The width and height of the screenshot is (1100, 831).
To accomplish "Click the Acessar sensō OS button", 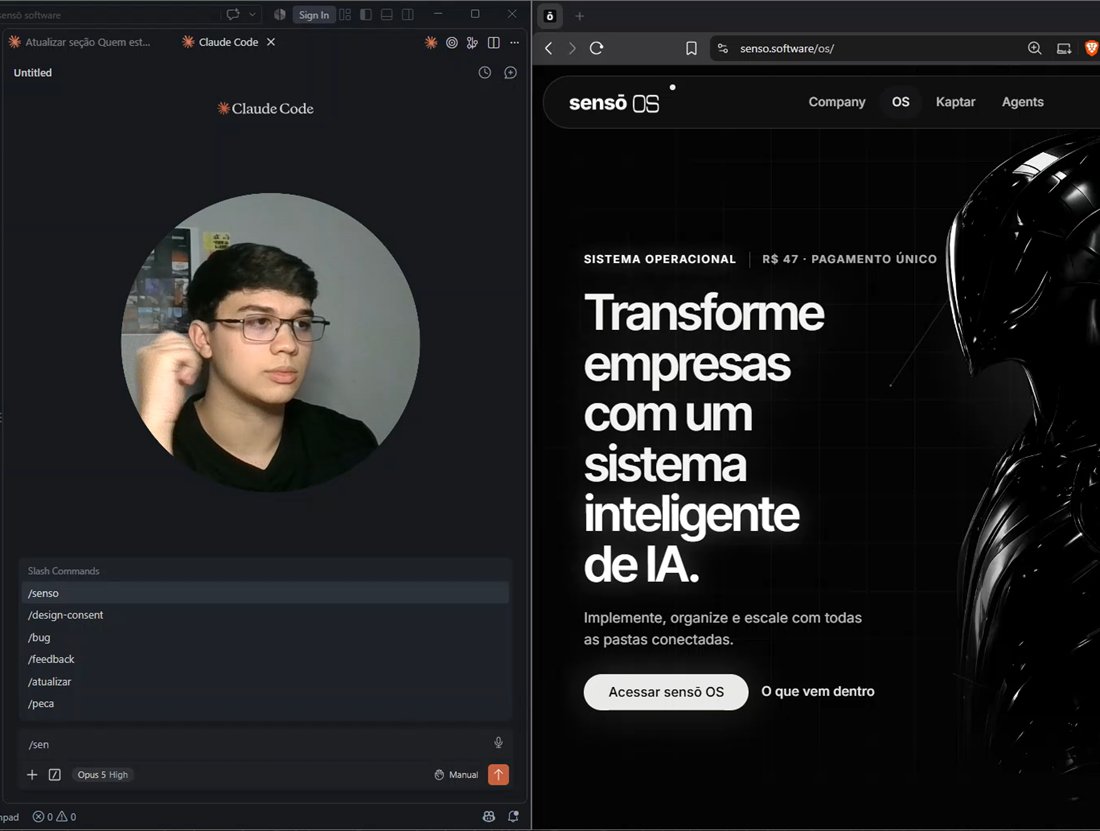I will coord(666,692).
